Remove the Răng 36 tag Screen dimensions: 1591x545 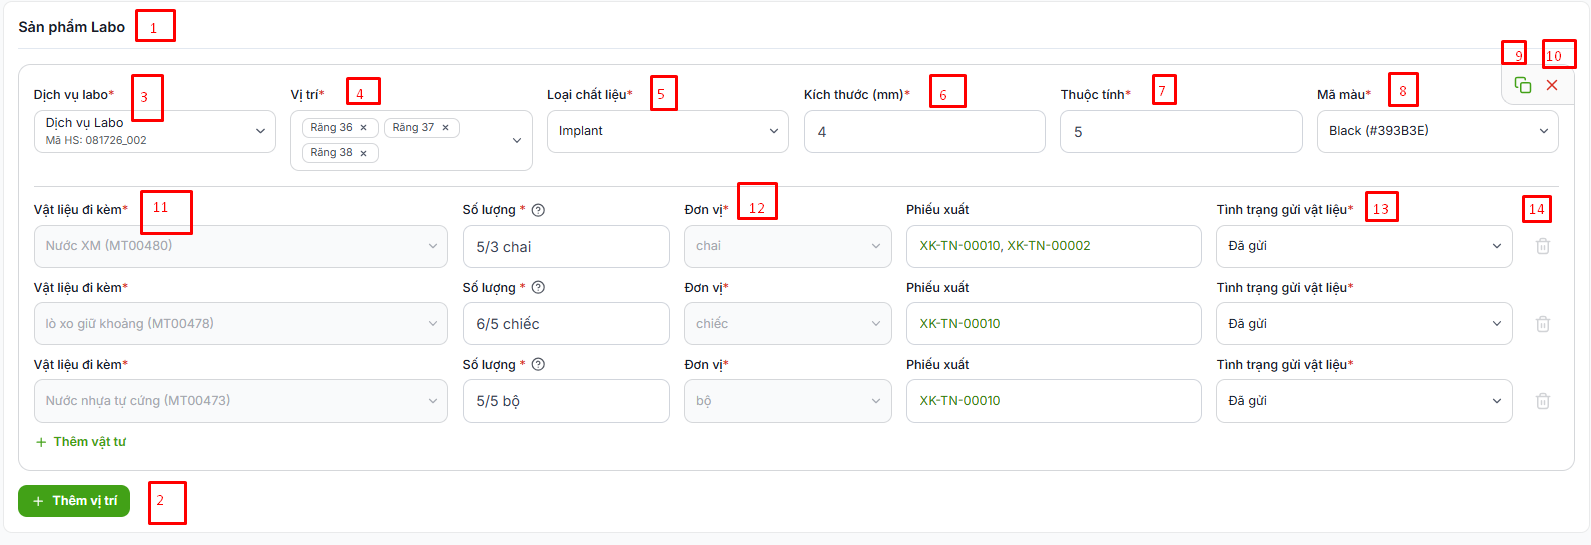[364, 128]
